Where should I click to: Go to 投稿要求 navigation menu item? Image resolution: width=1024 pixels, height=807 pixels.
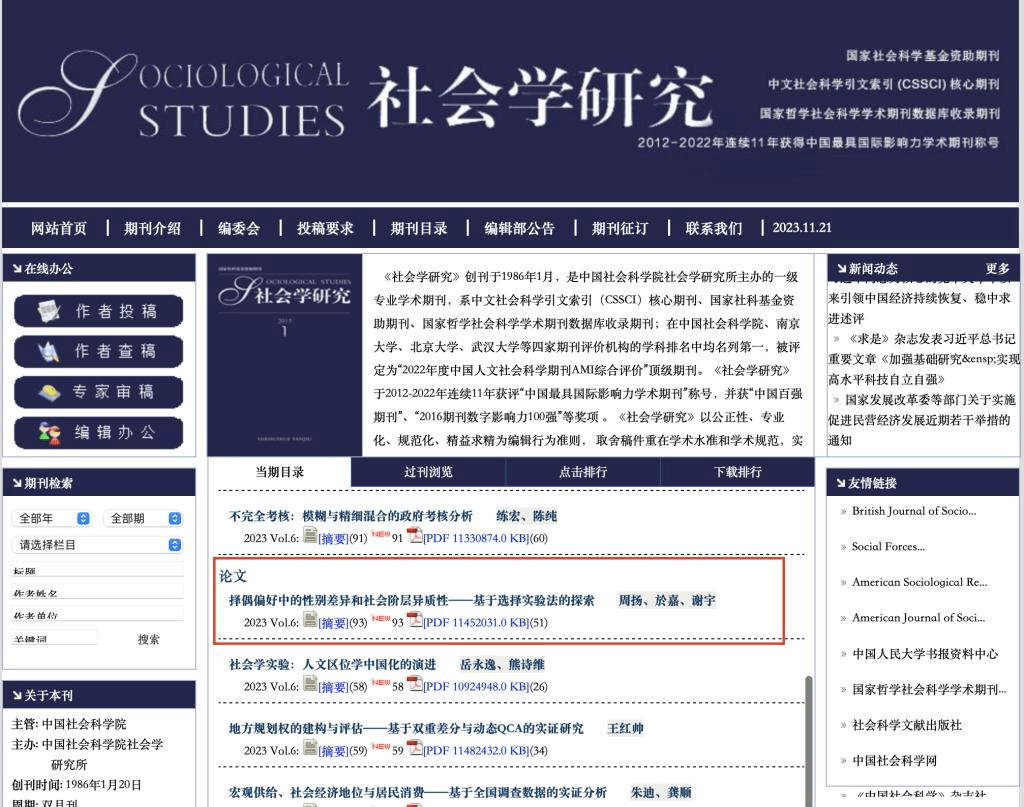tap(325, 228)
